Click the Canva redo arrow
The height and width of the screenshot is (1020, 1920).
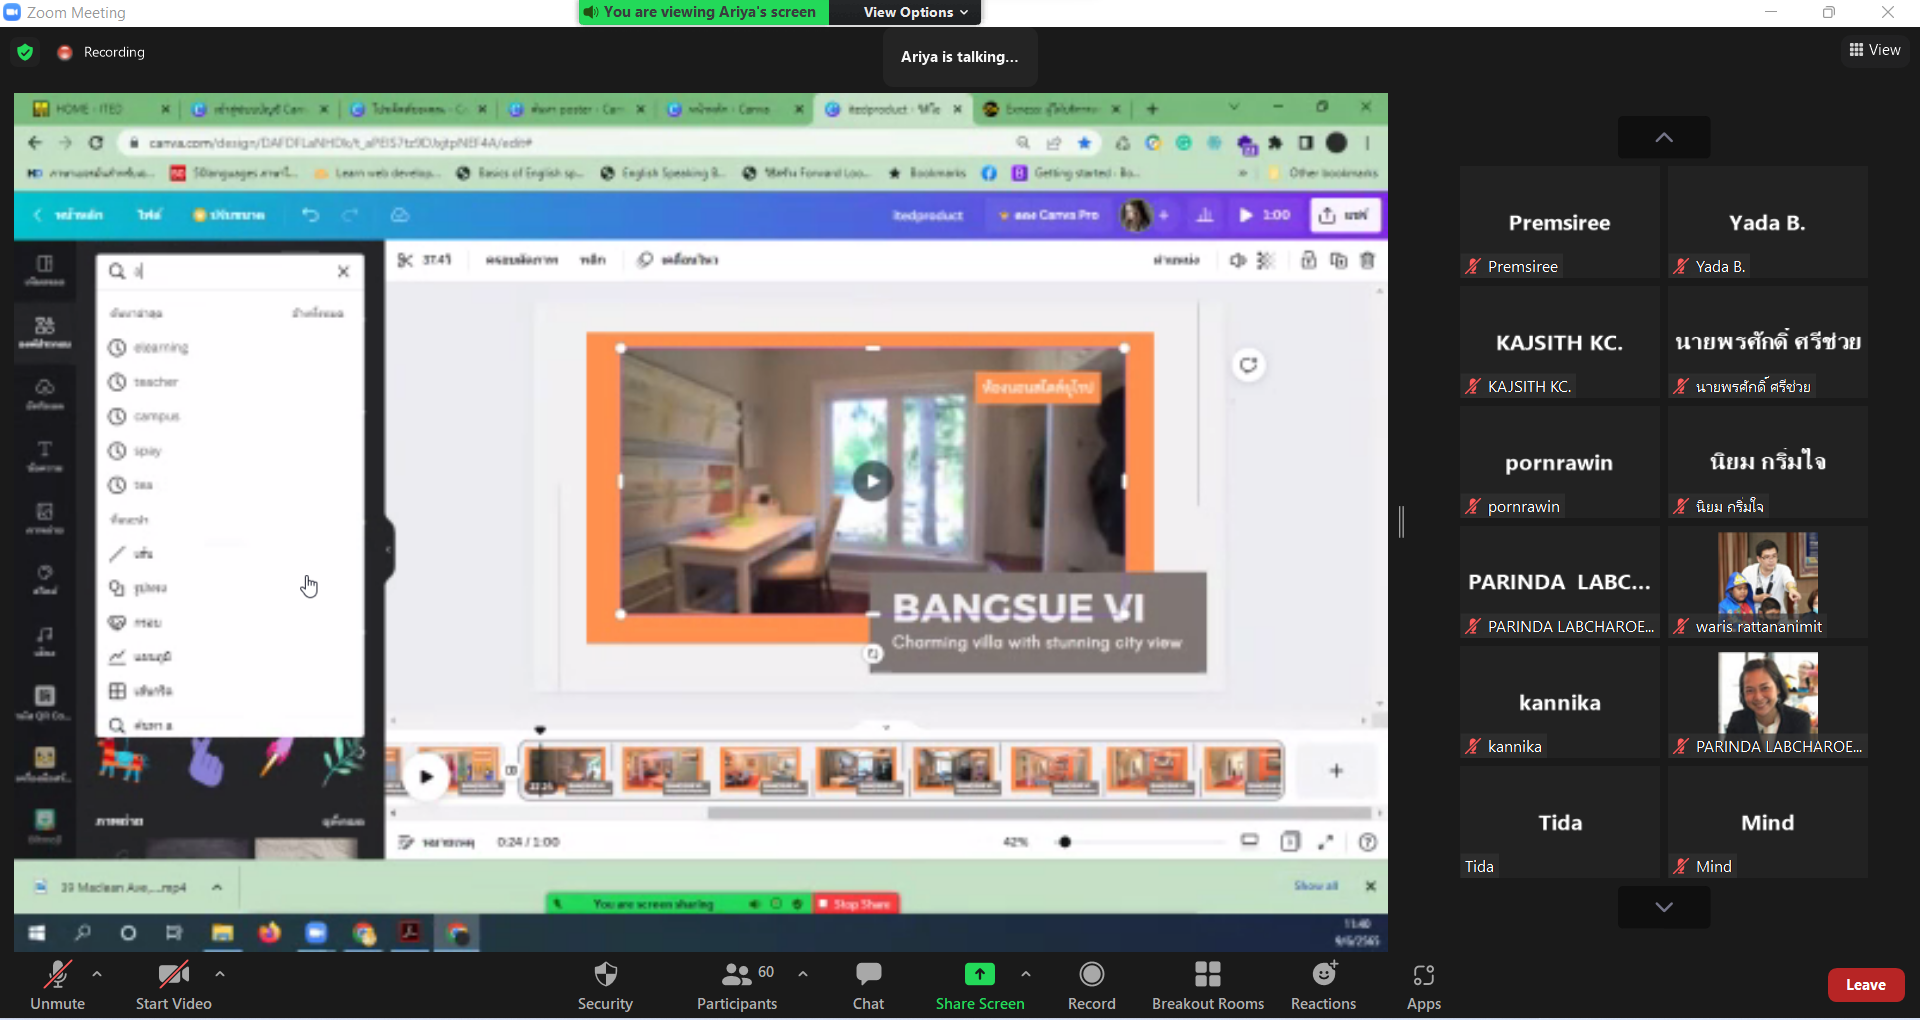tap(350, 215)
